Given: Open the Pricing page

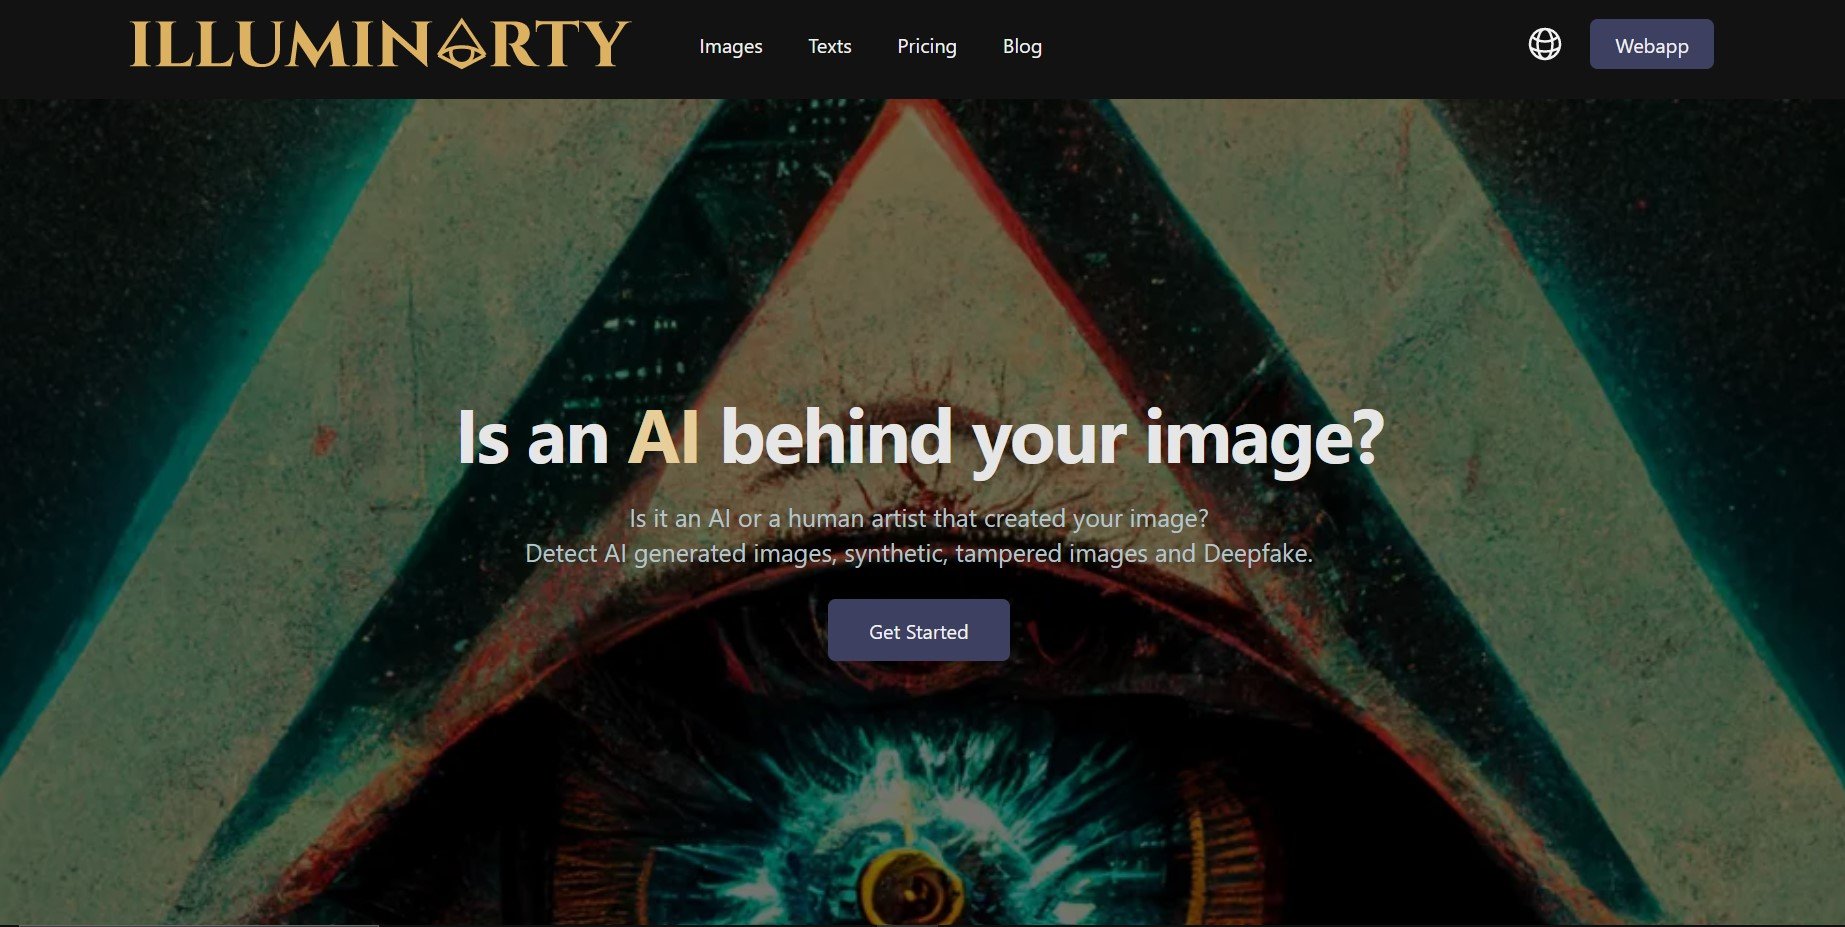Looking at the screenshot, I should pyautogui.click(x=926, y=46).
